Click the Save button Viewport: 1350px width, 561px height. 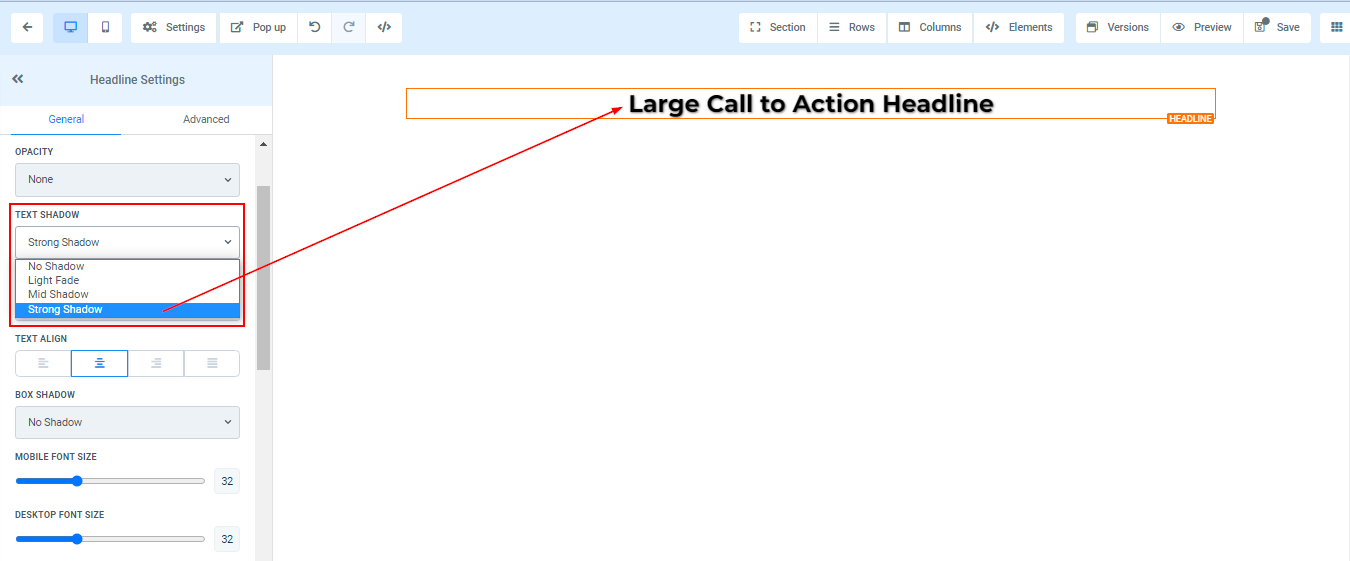click(x=1277, y=27)
